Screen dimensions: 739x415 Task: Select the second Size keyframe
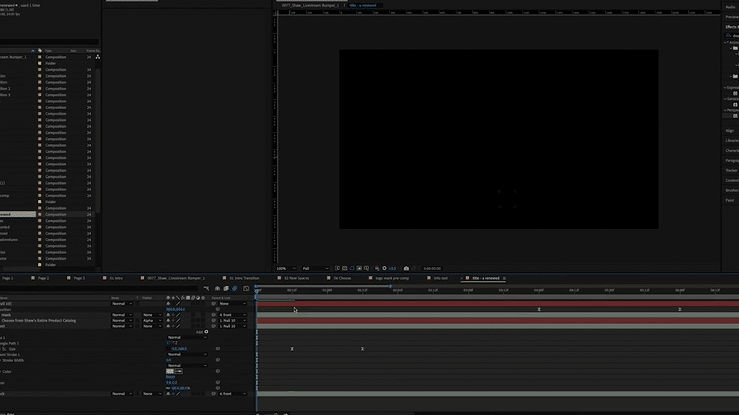(x=362, y=349)
